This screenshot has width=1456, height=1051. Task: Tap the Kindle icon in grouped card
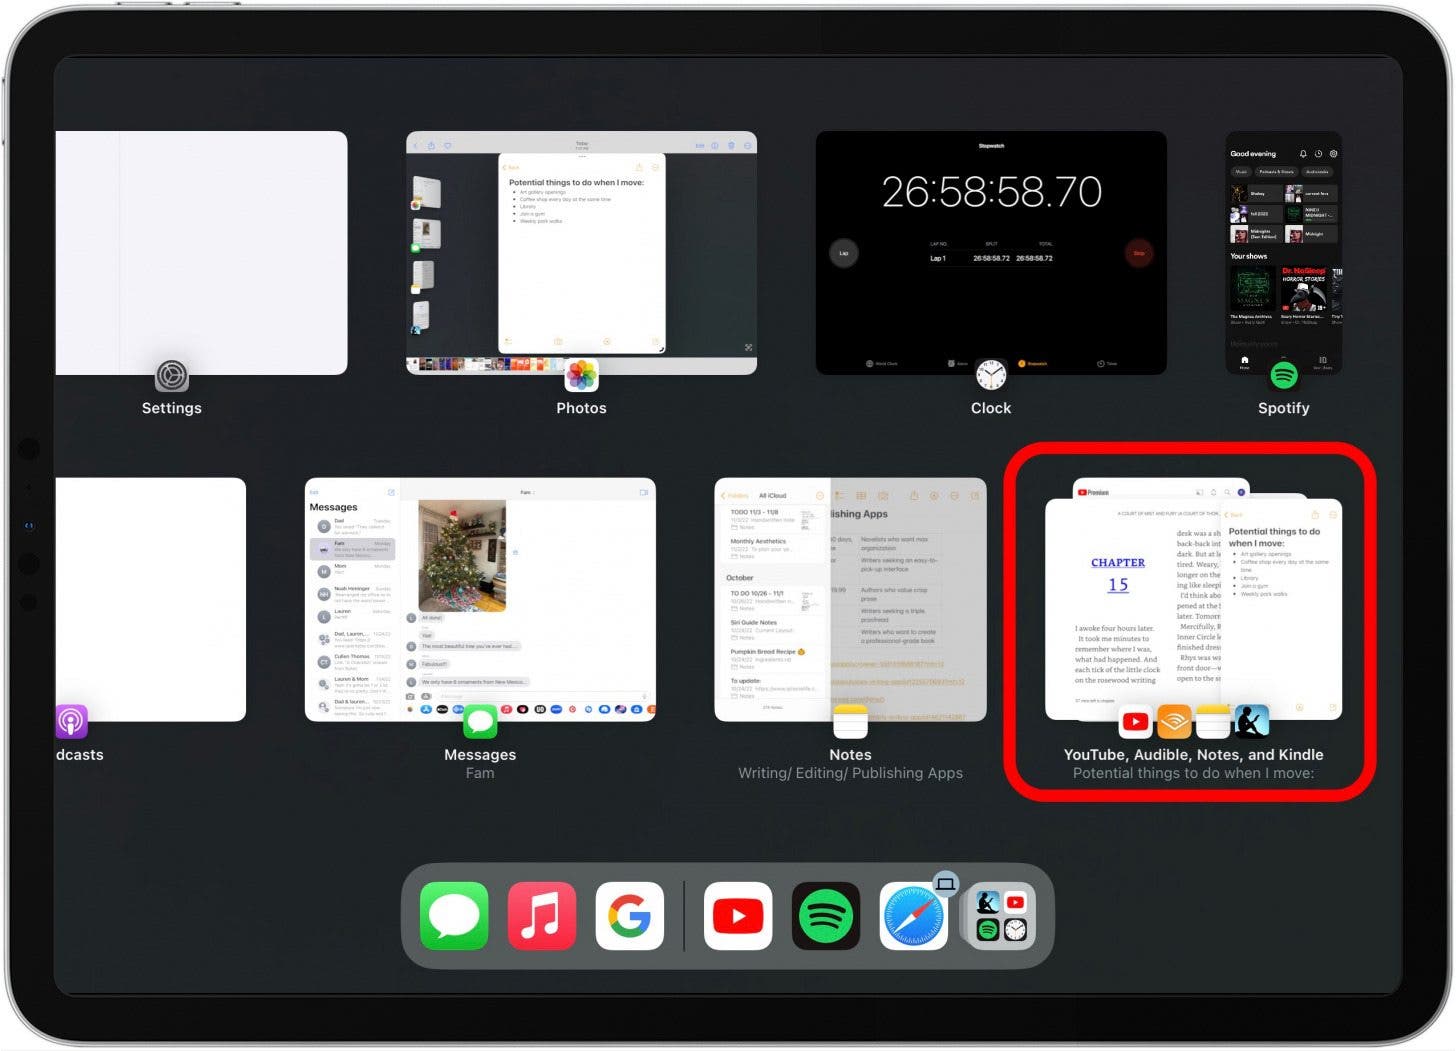(x=1251, y=721)
